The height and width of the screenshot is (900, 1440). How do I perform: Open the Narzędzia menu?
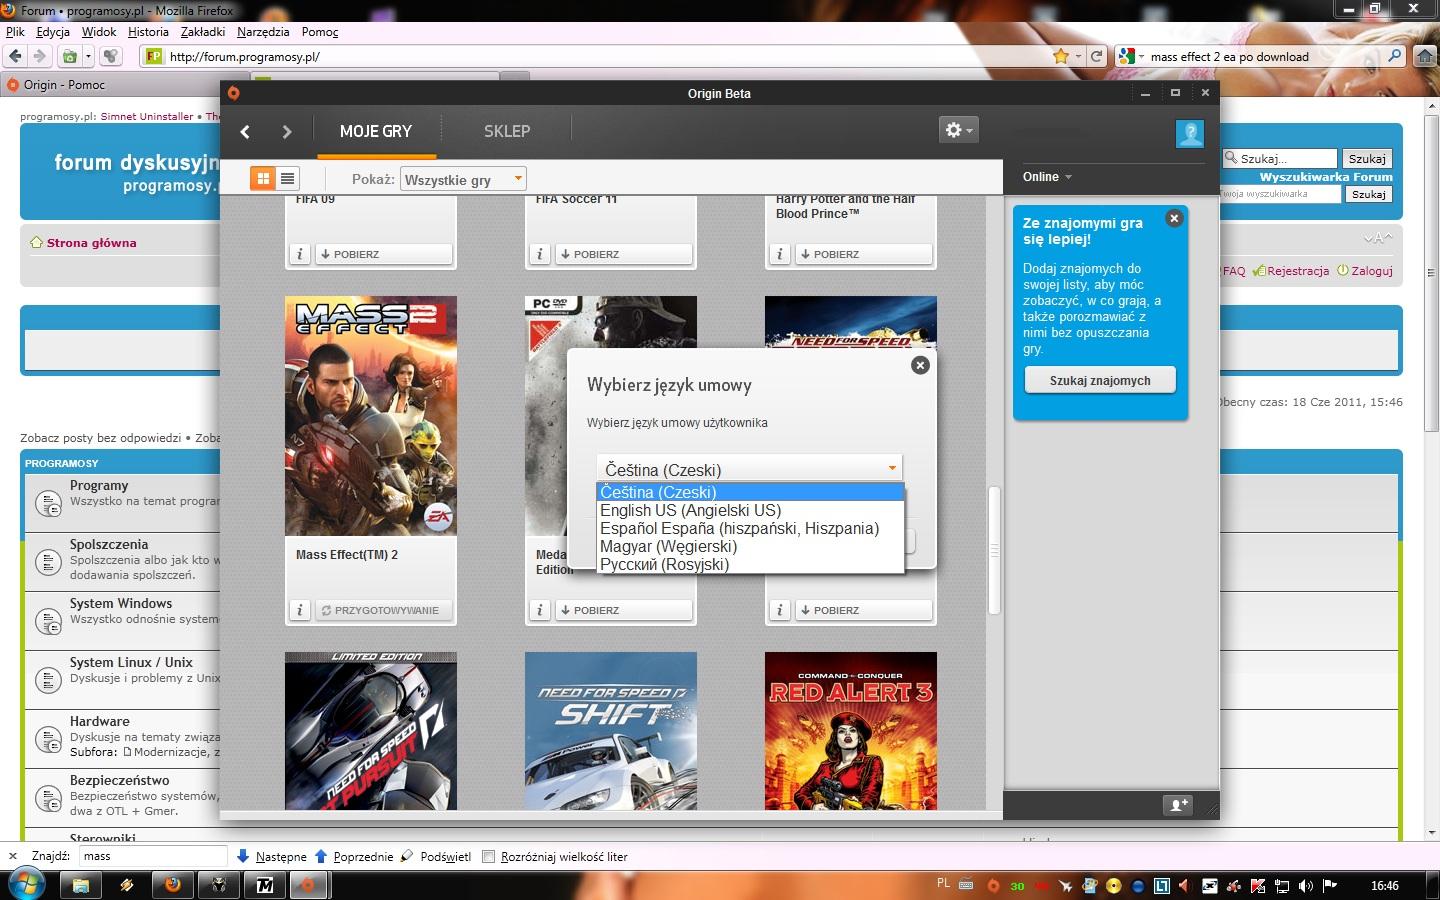pos(263,32)
